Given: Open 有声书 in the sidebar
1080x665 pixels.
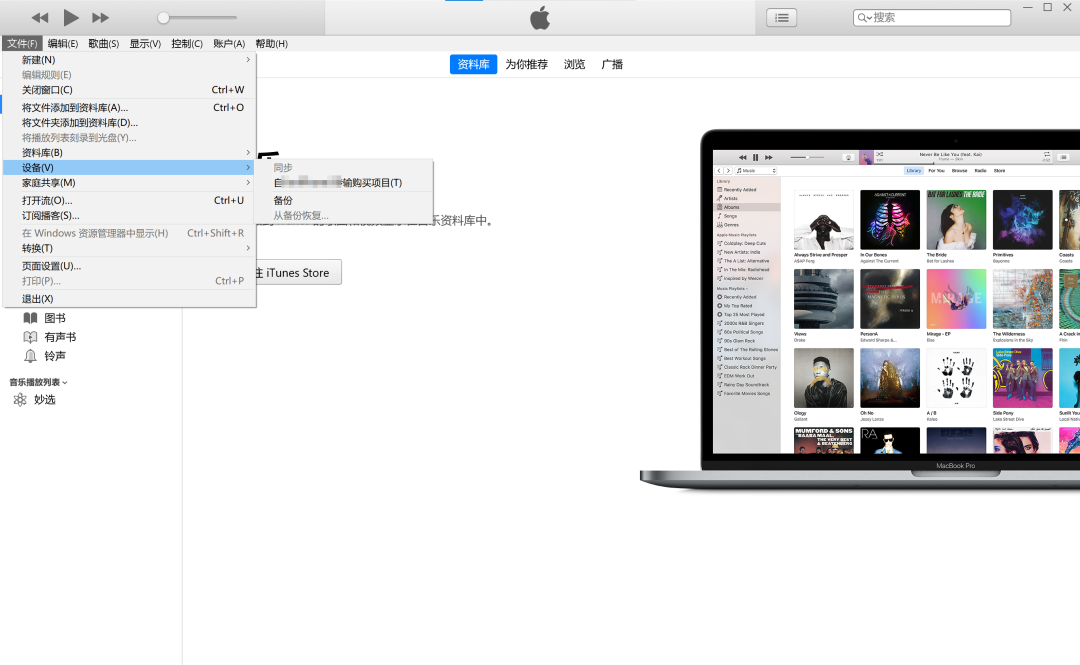Looking at the screenshot, I should tap(61, 337).
